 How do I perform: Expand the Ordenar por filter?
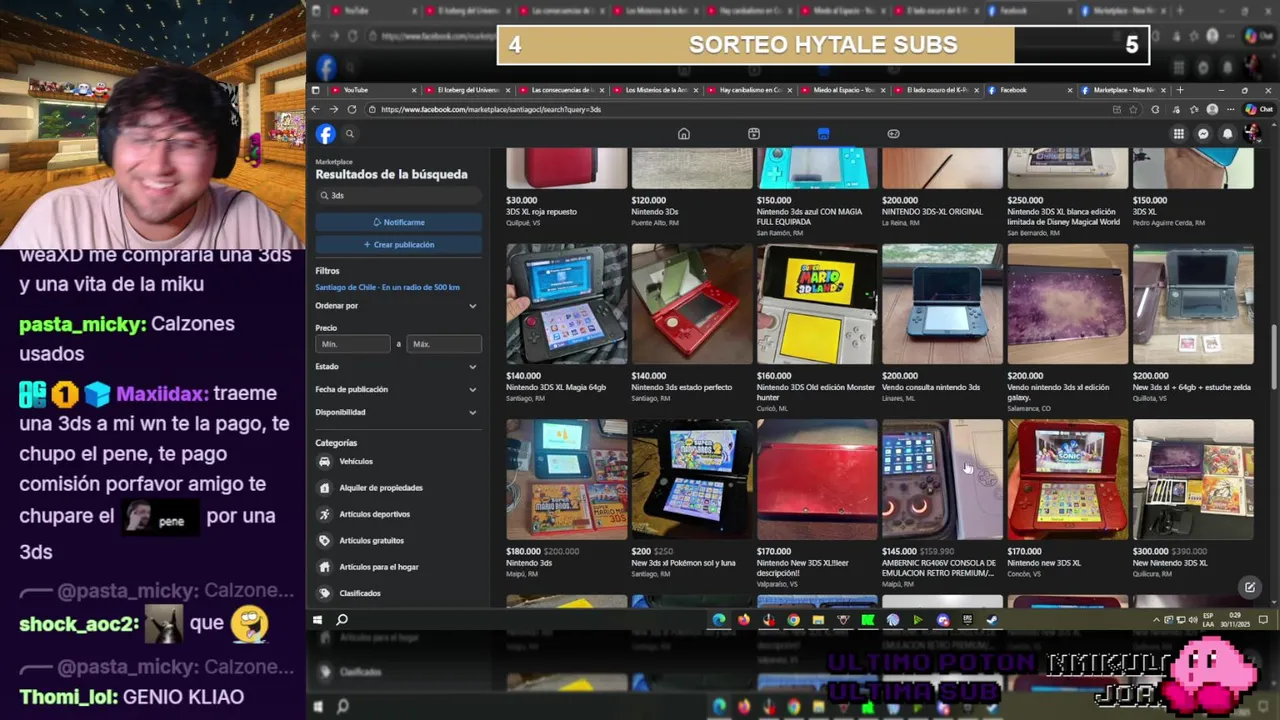[x=398, y=306]
